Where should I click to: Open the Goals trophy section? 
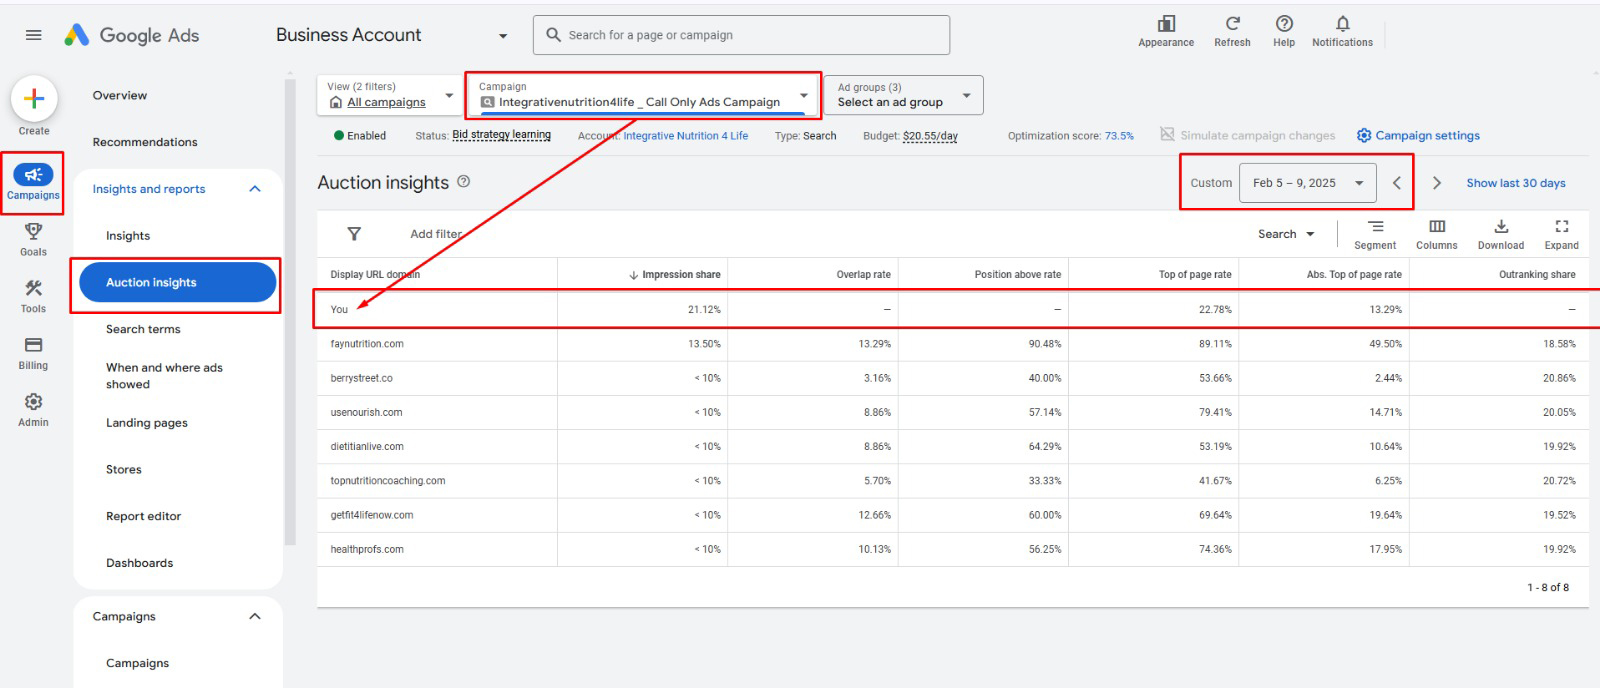tap(33, 239)
